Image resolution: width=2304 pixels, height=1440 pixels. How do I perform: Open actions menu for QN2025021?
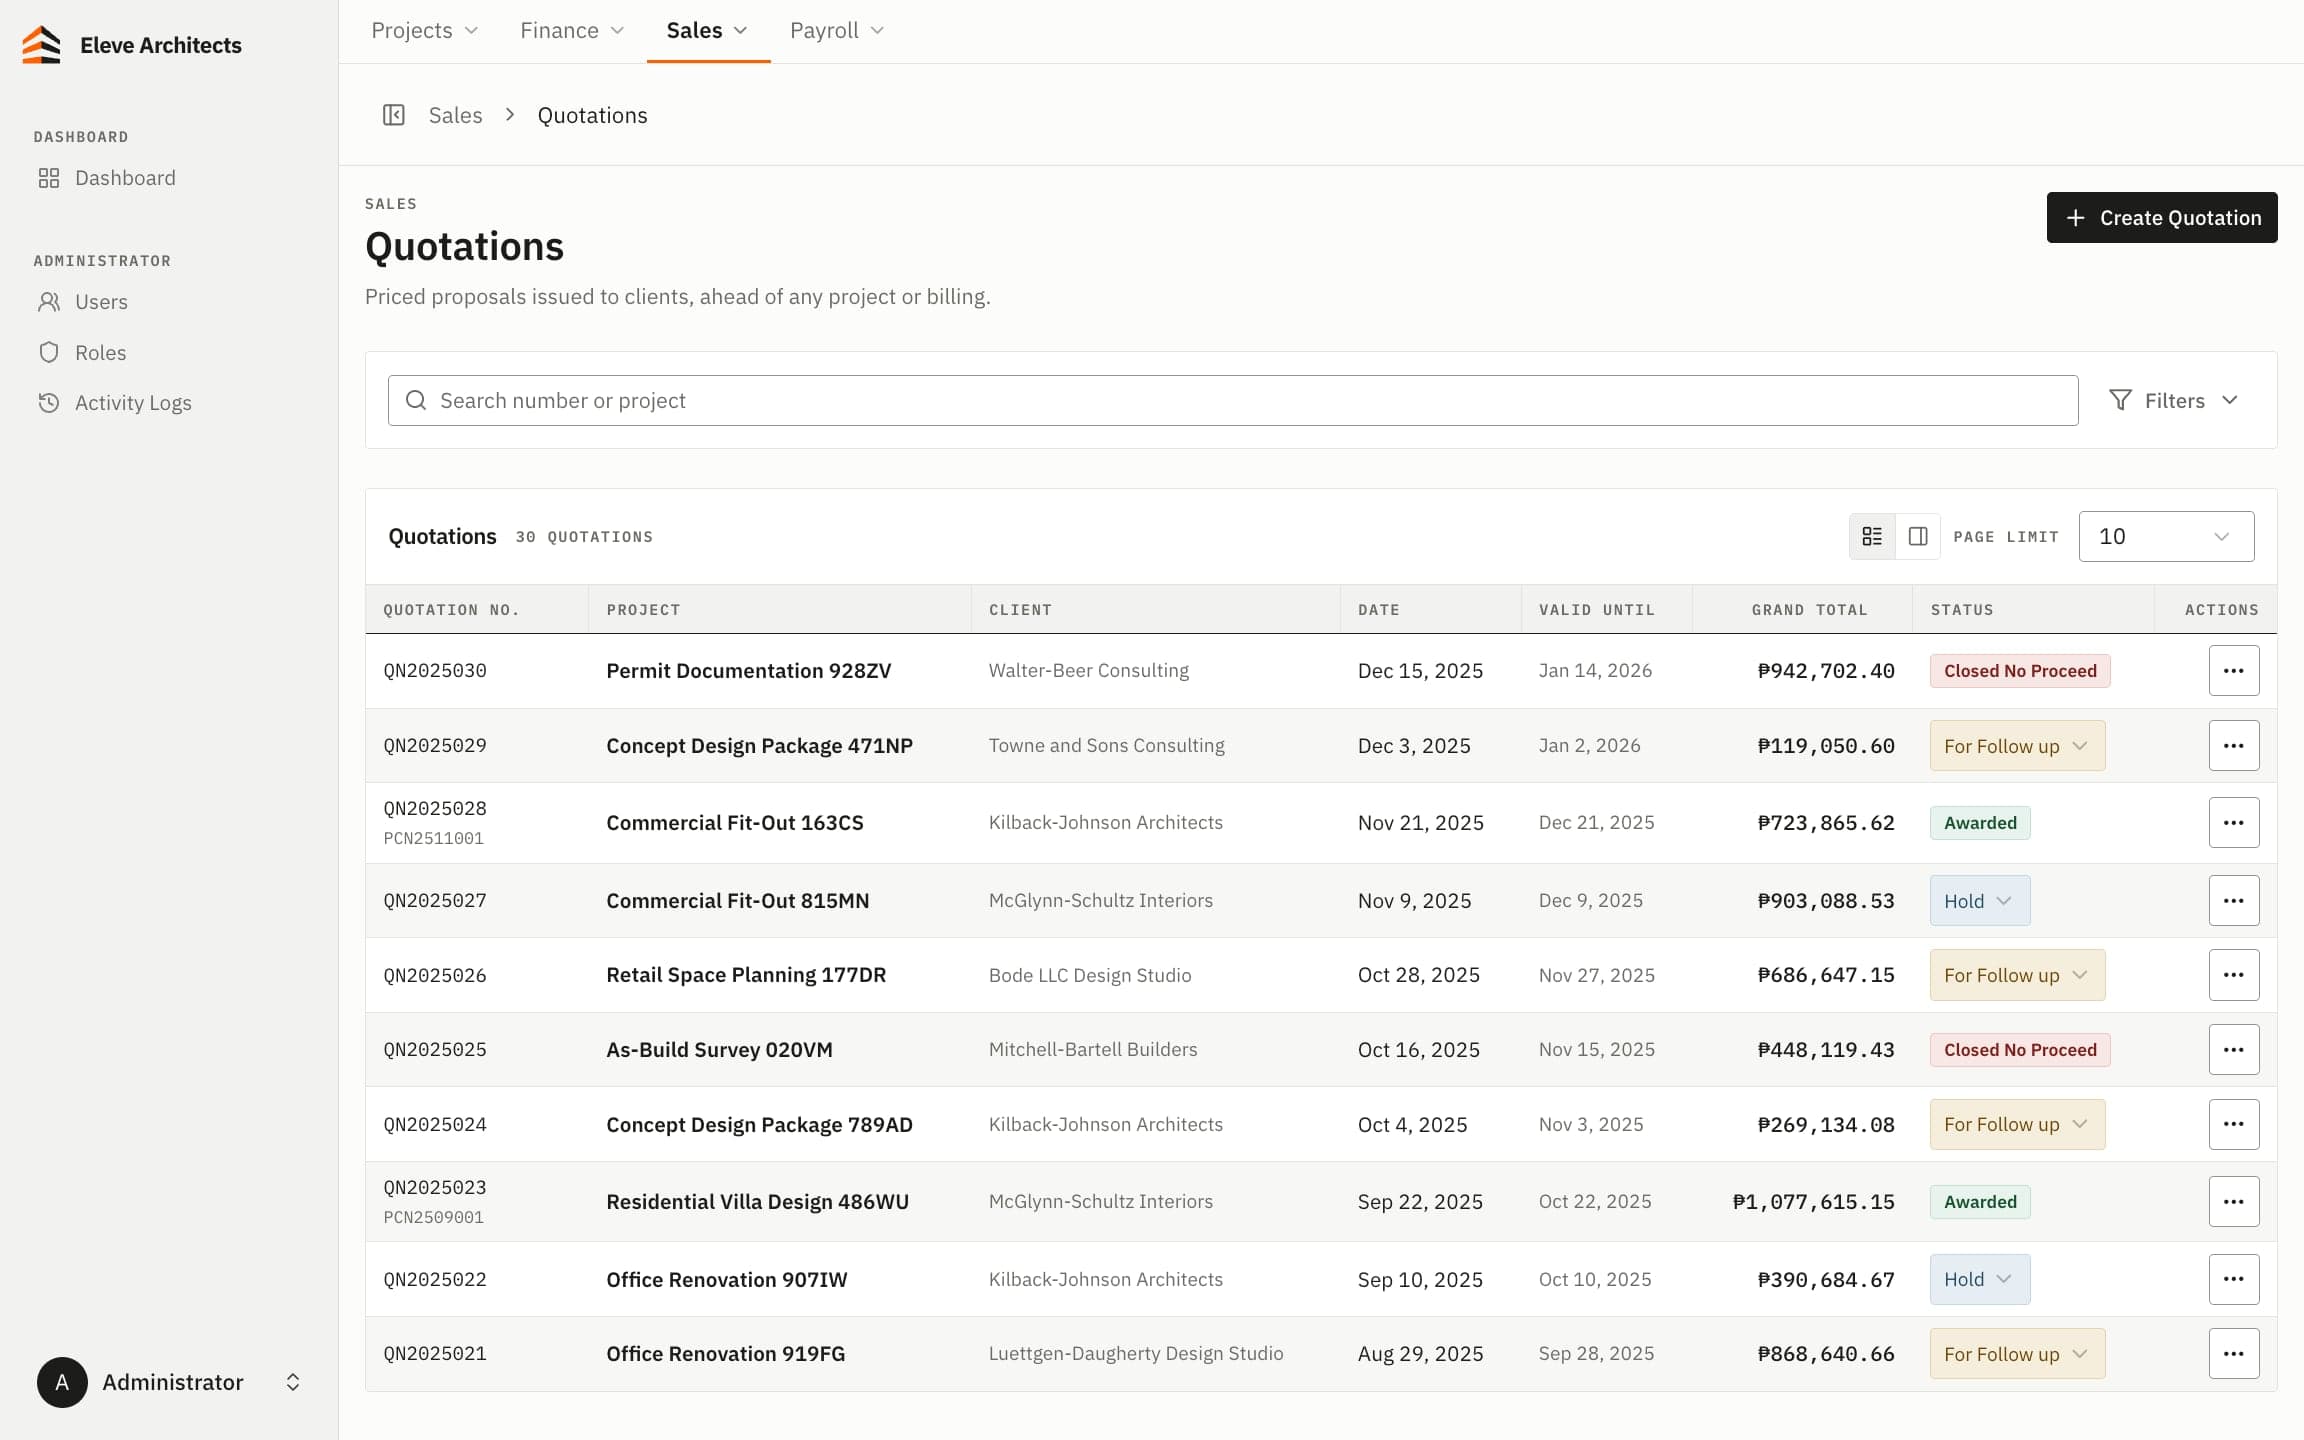tap(2234, 1354)
